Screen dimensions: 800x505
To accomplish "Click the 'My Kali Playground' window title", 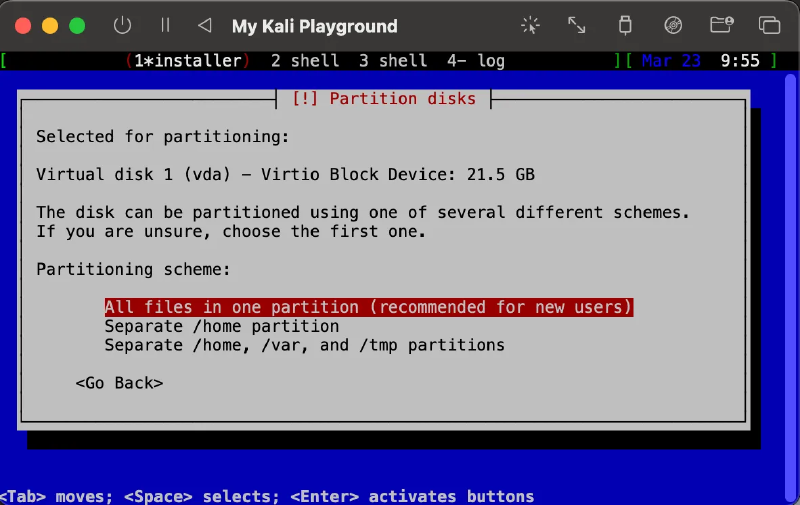I will pyautogui.click(x=314, y=27).
